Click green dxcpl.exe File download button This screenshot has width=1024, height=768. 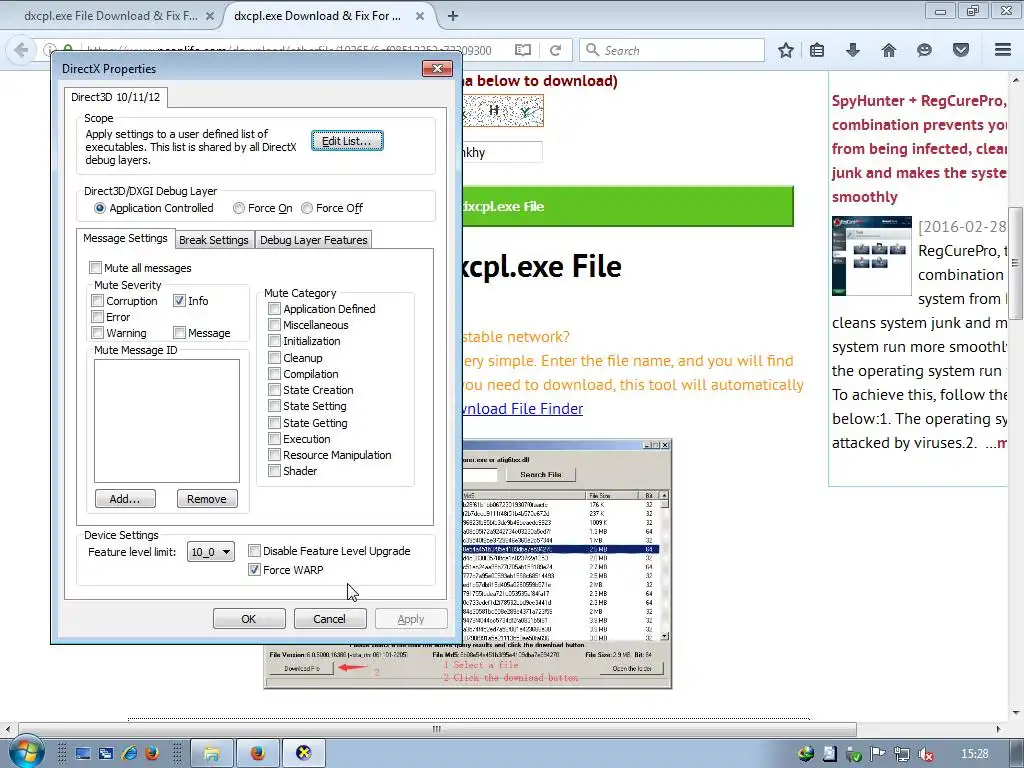pyautogui.click(x=628, y=206)
